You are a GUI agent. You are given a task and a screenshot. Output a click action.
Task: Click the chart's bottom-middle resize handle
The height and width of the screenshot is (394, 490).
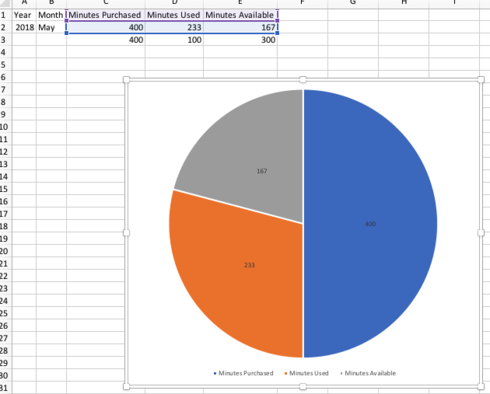(303, 386)
